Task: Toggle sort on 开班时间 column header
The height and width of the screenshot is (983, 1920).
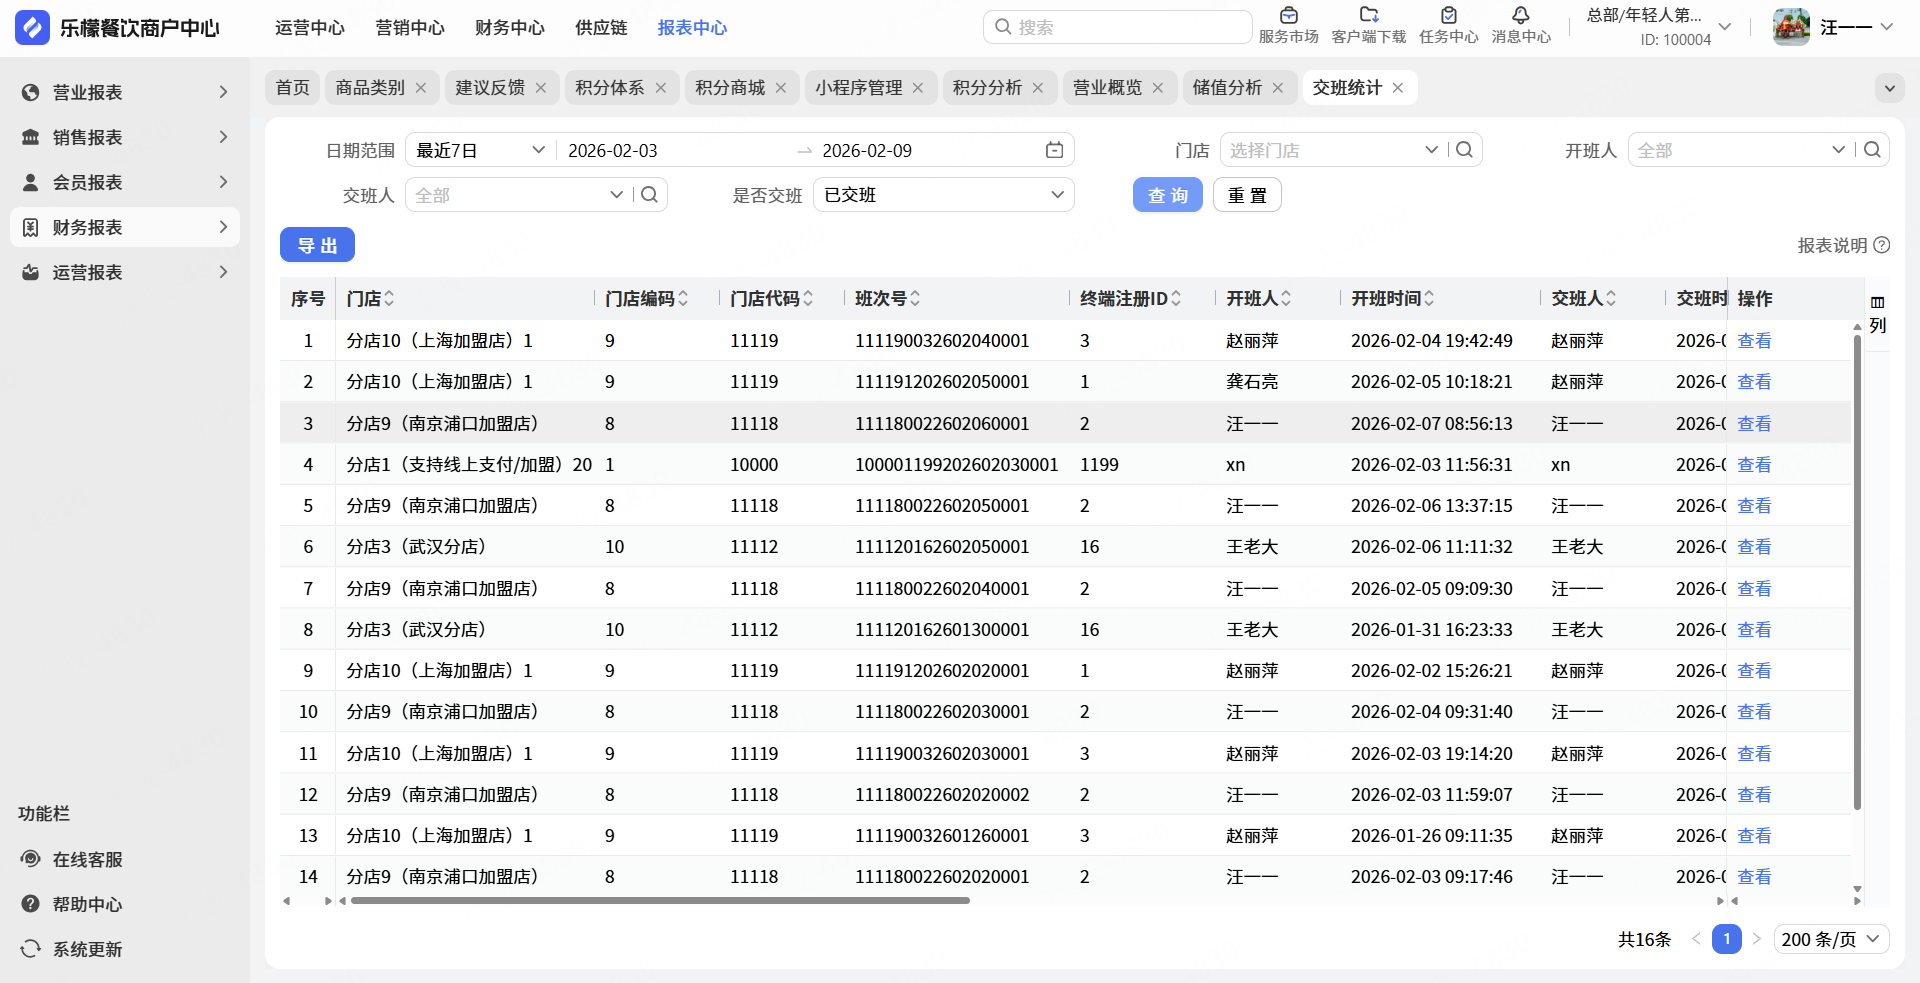Action: 1429,299
